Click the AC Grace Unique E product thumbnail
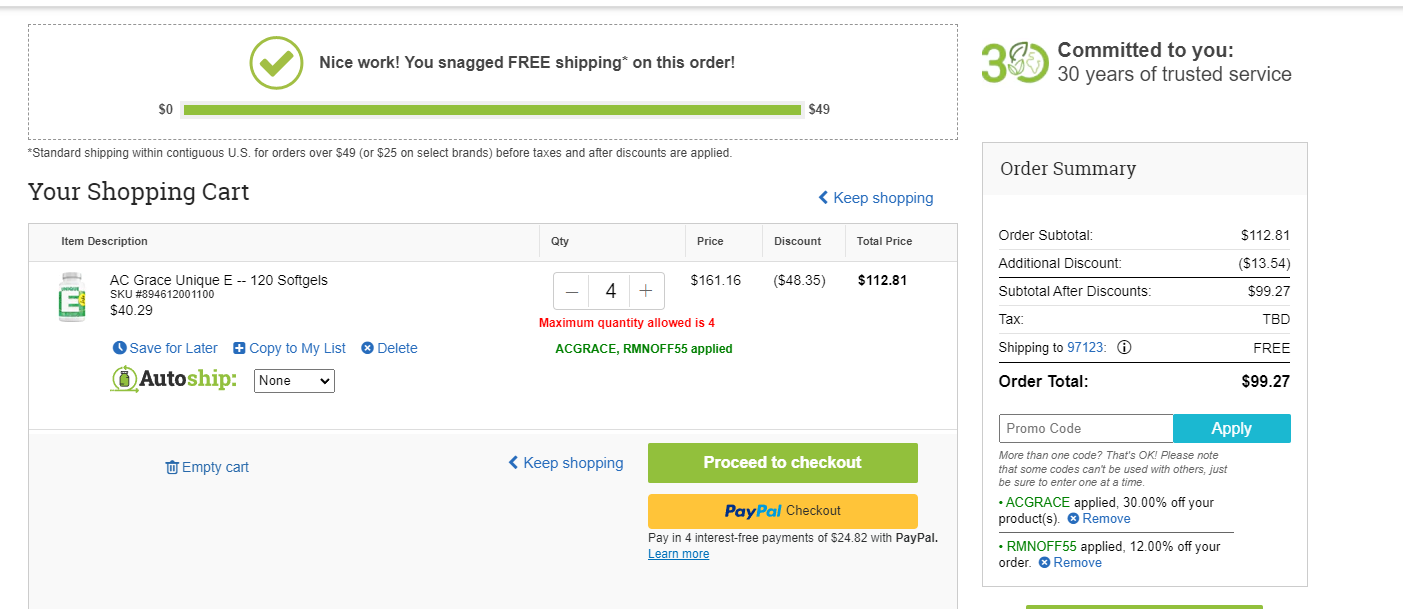This screenshot has width=1403, height=609. pos(72,297)
